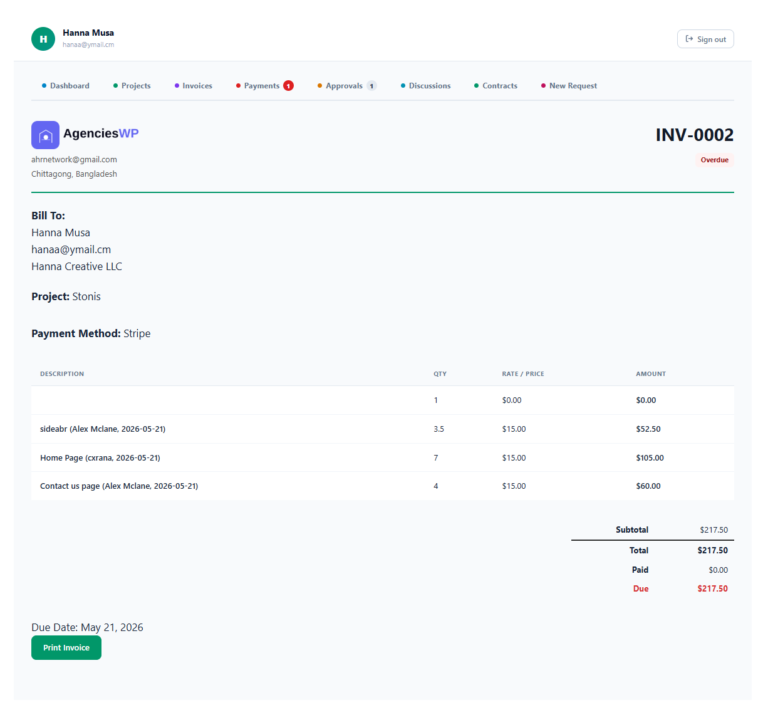
Task: Click the Payment Method Stripe line
Action: [91, 333]
